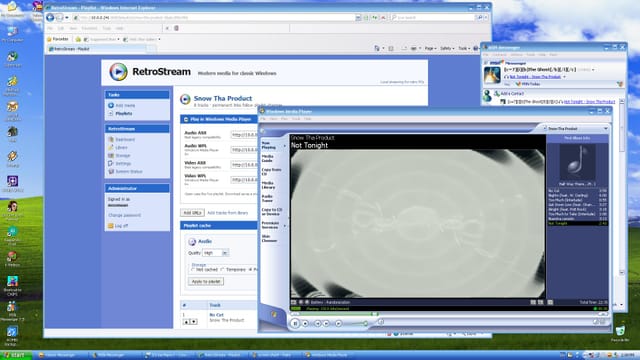Select previous visualization in Media Player
The width and height of the screenshot is (640, 360).
(300, 302)
